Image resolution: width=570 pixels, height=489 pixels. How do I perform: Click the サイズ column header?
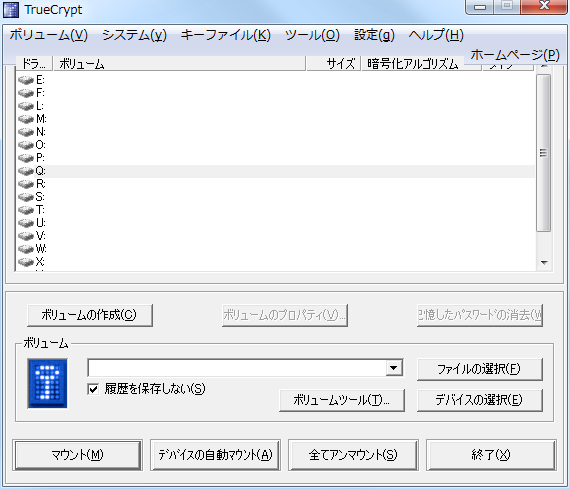[333, 64]
